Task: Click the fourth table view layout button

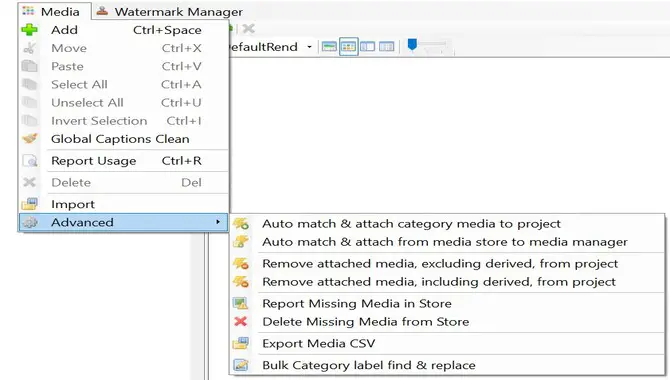Action: [x=387, y=47]
